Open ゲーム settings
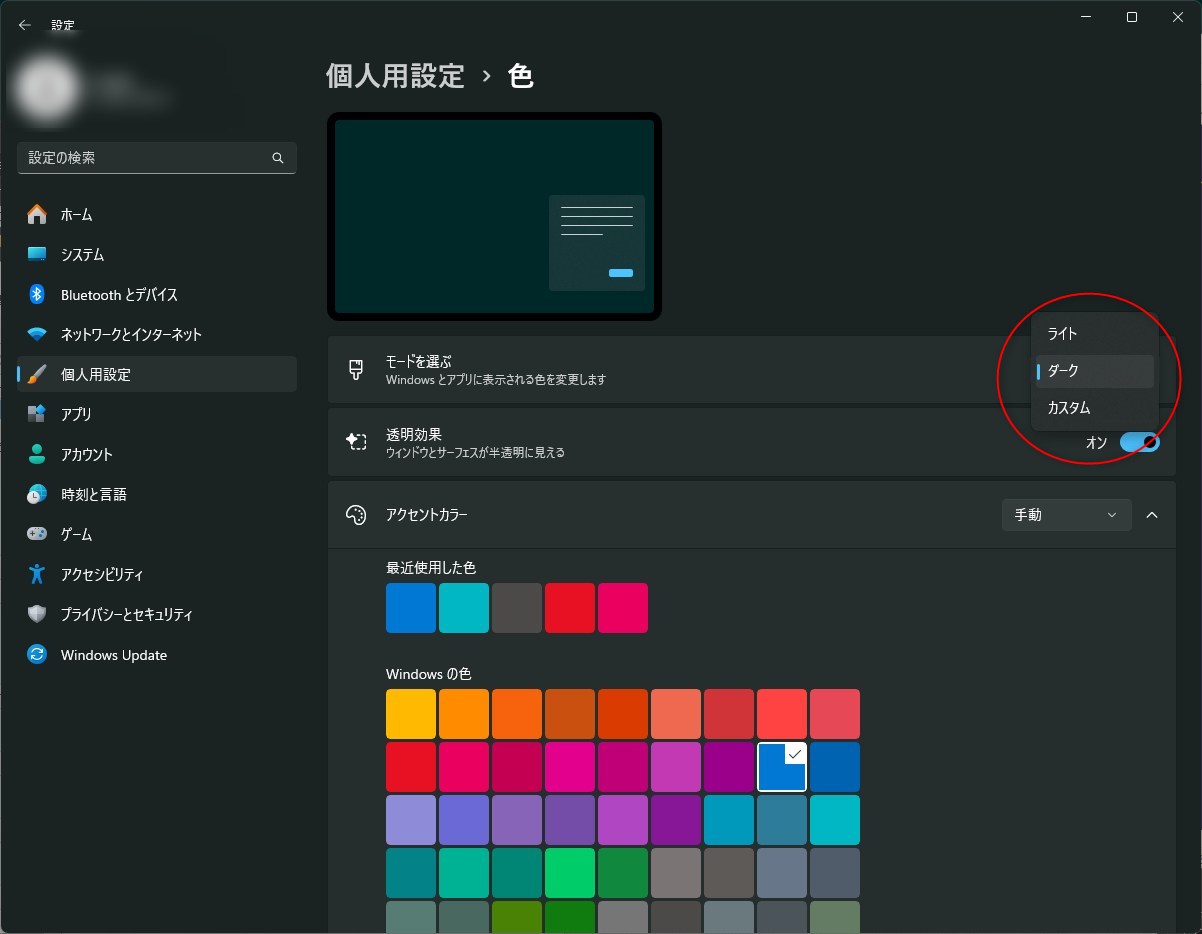Screen dimensions: 1202x934 pos(157,534)
